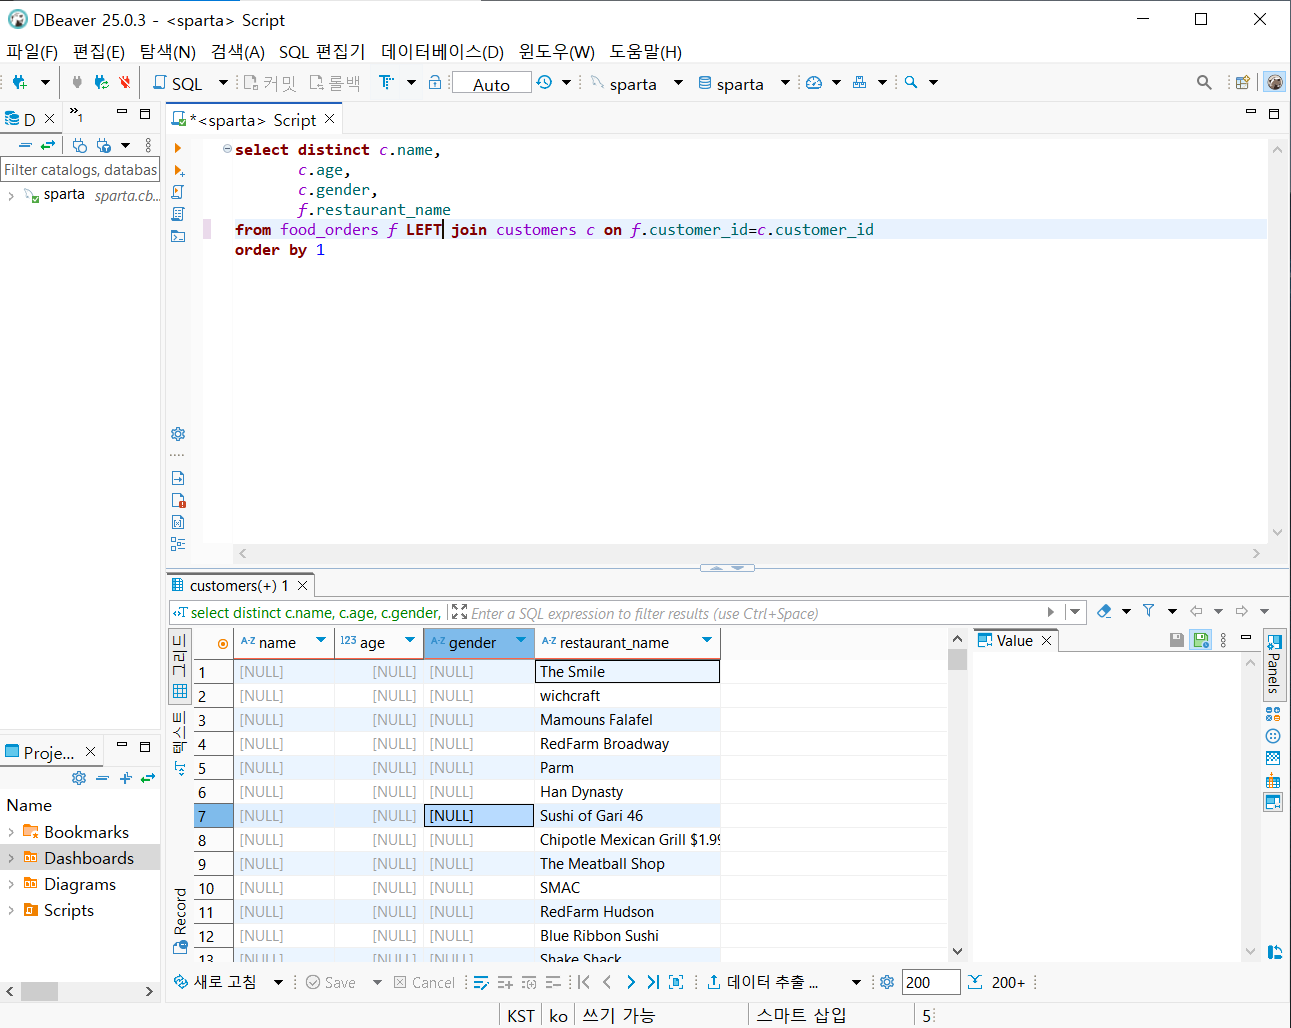
Task: Execute SQL script icon in editor gutter
Action: (x=178, y=192)
